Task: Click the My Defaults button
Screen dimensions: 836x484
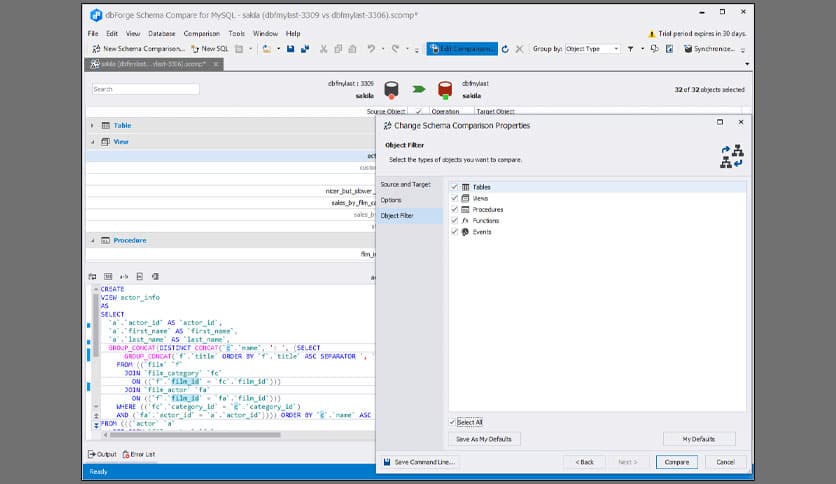Action: click(699, 439)
